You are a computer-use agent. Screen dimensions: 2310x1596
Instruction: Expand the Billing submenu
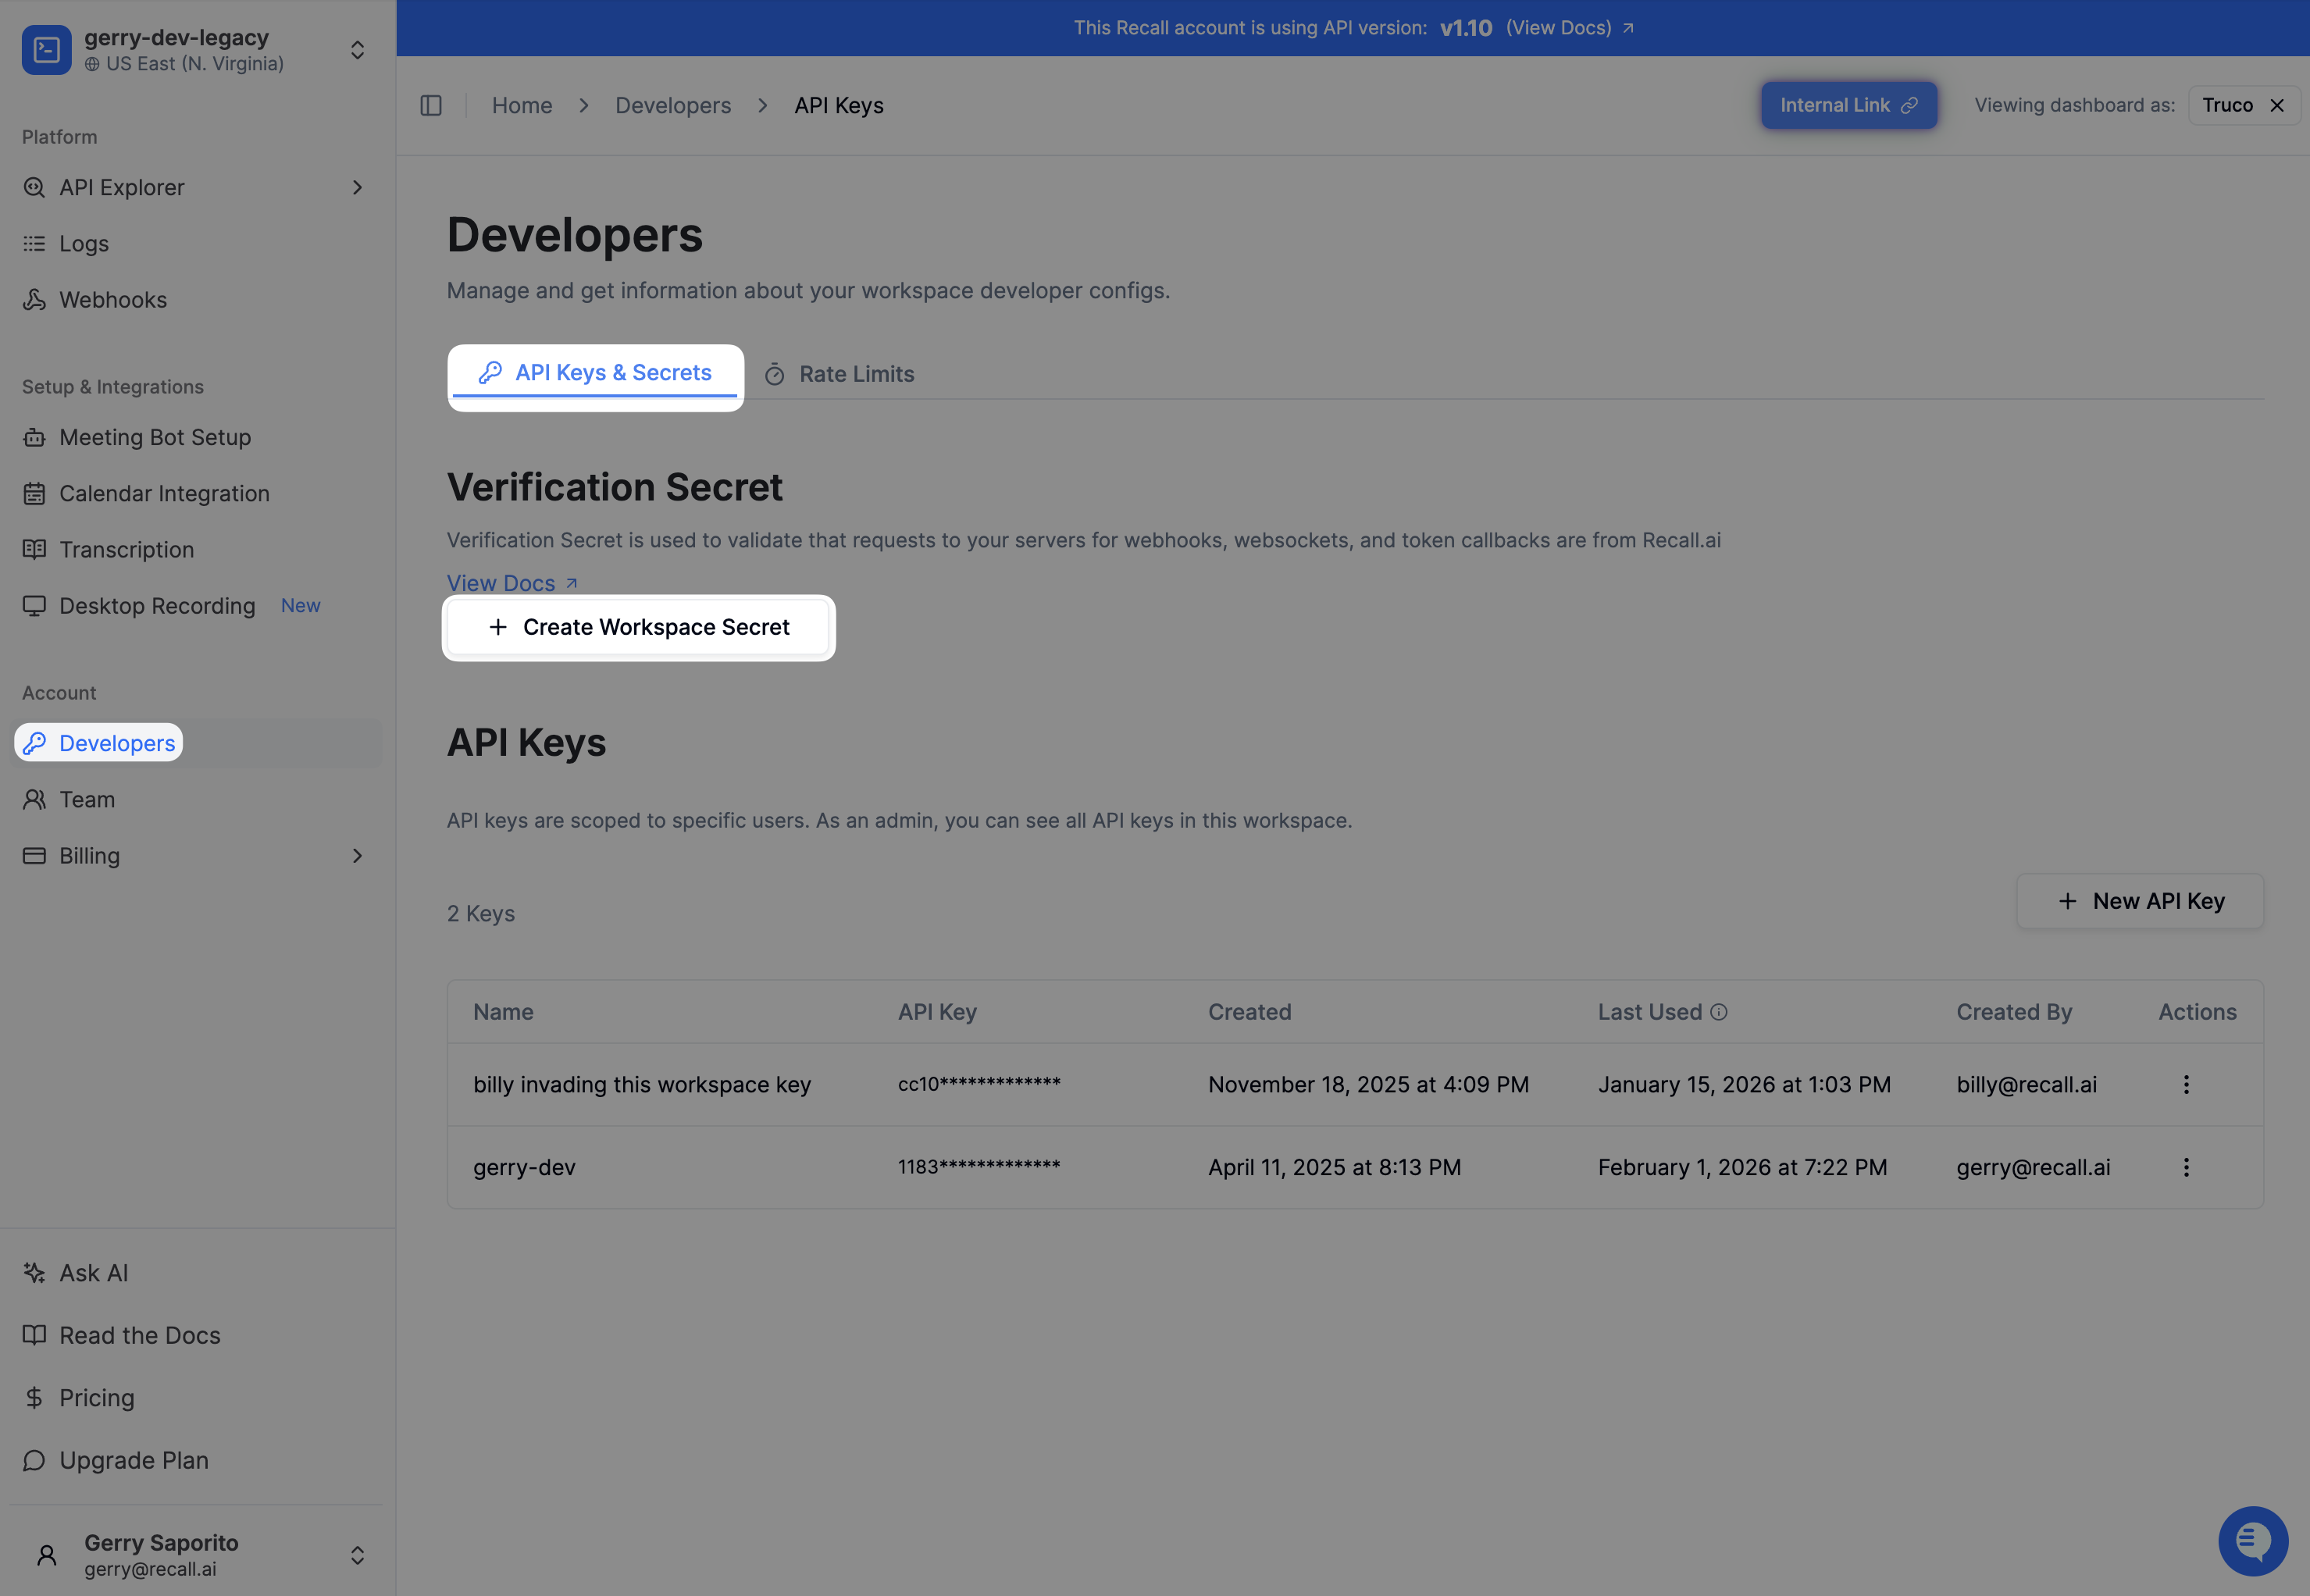[357, 856]
